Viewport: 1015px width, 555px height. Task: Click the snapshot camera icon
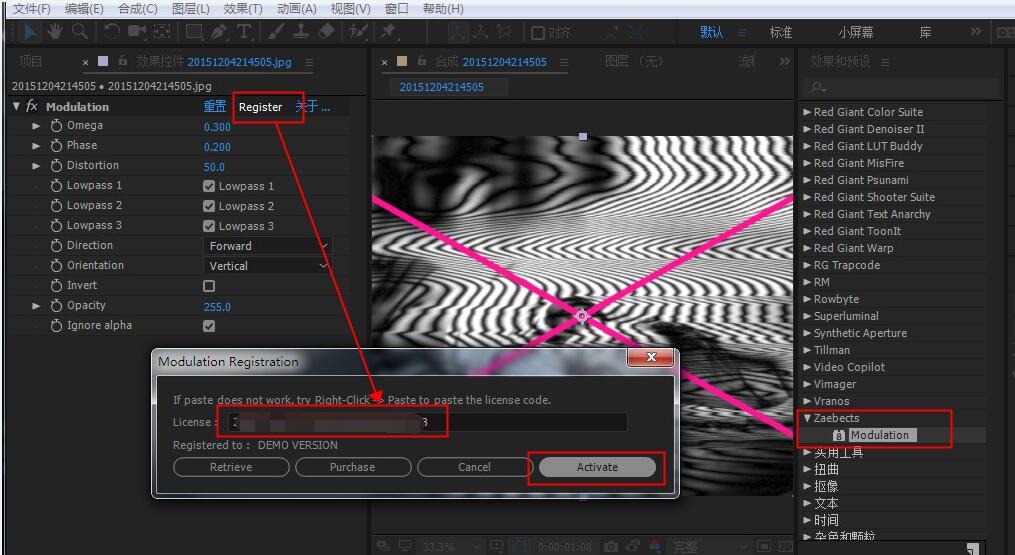[610, 547]
